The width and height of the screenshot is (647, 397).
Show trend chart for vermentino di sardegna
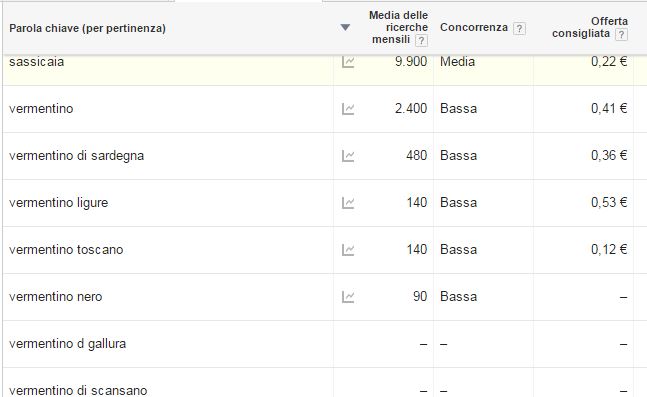pos(348,156)
